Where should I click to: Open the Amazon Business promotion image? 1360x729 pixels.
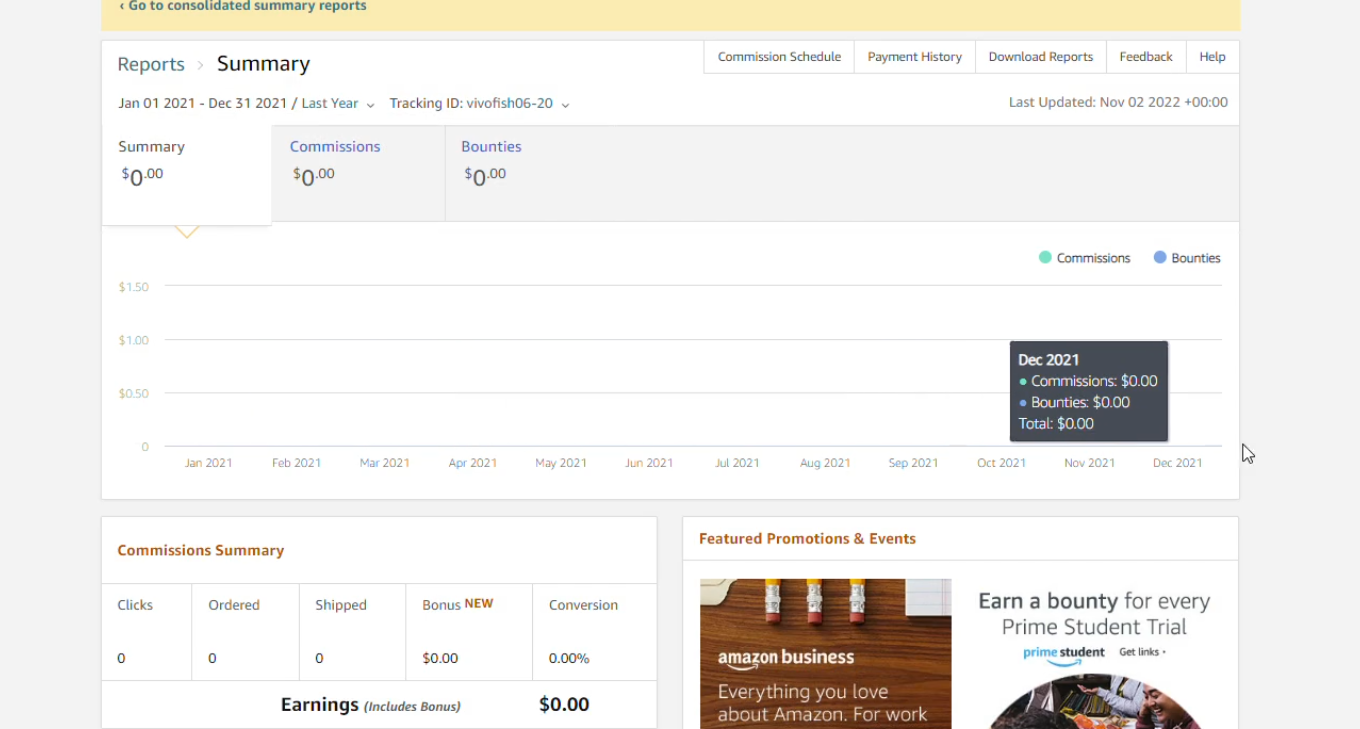(826, 654)
